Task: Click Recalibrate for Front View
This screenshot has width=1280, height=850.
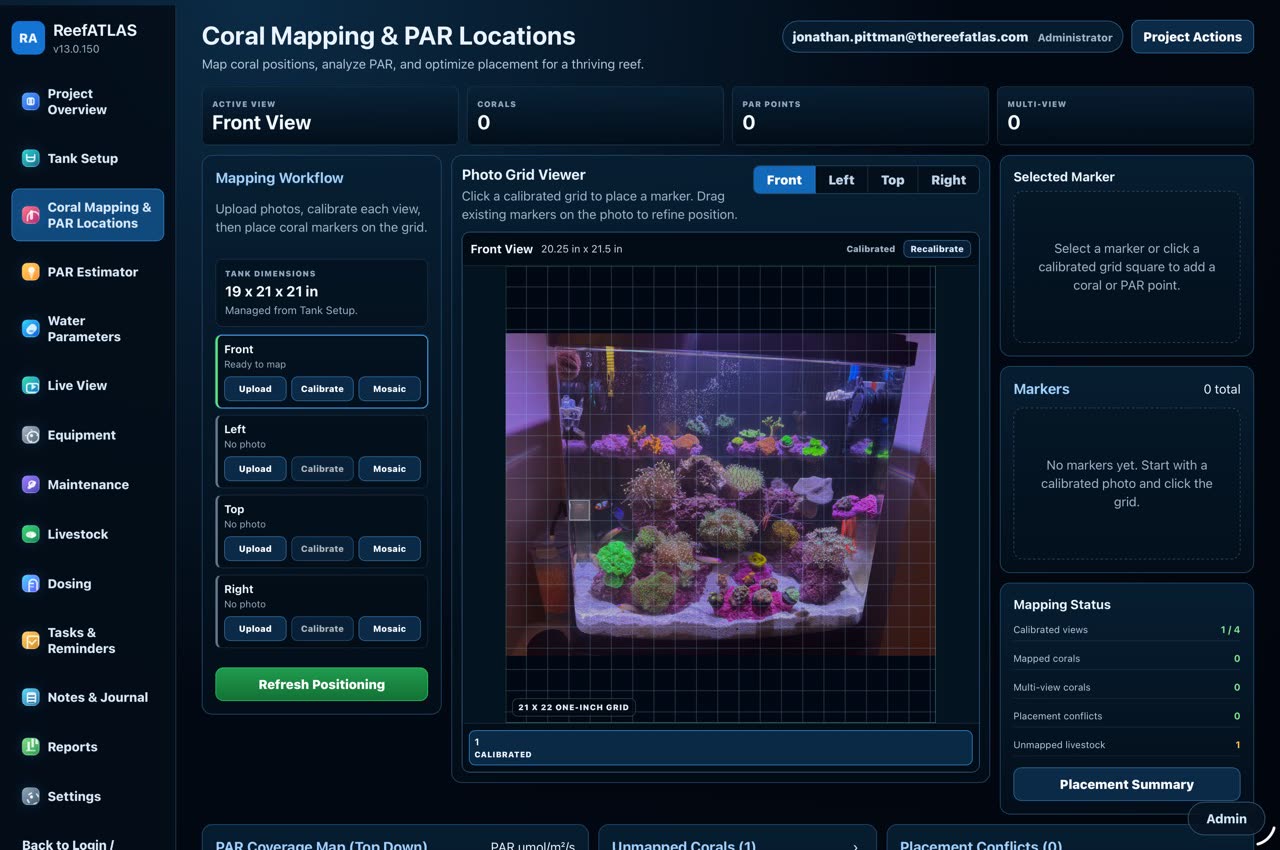Action: click(937, 249)
